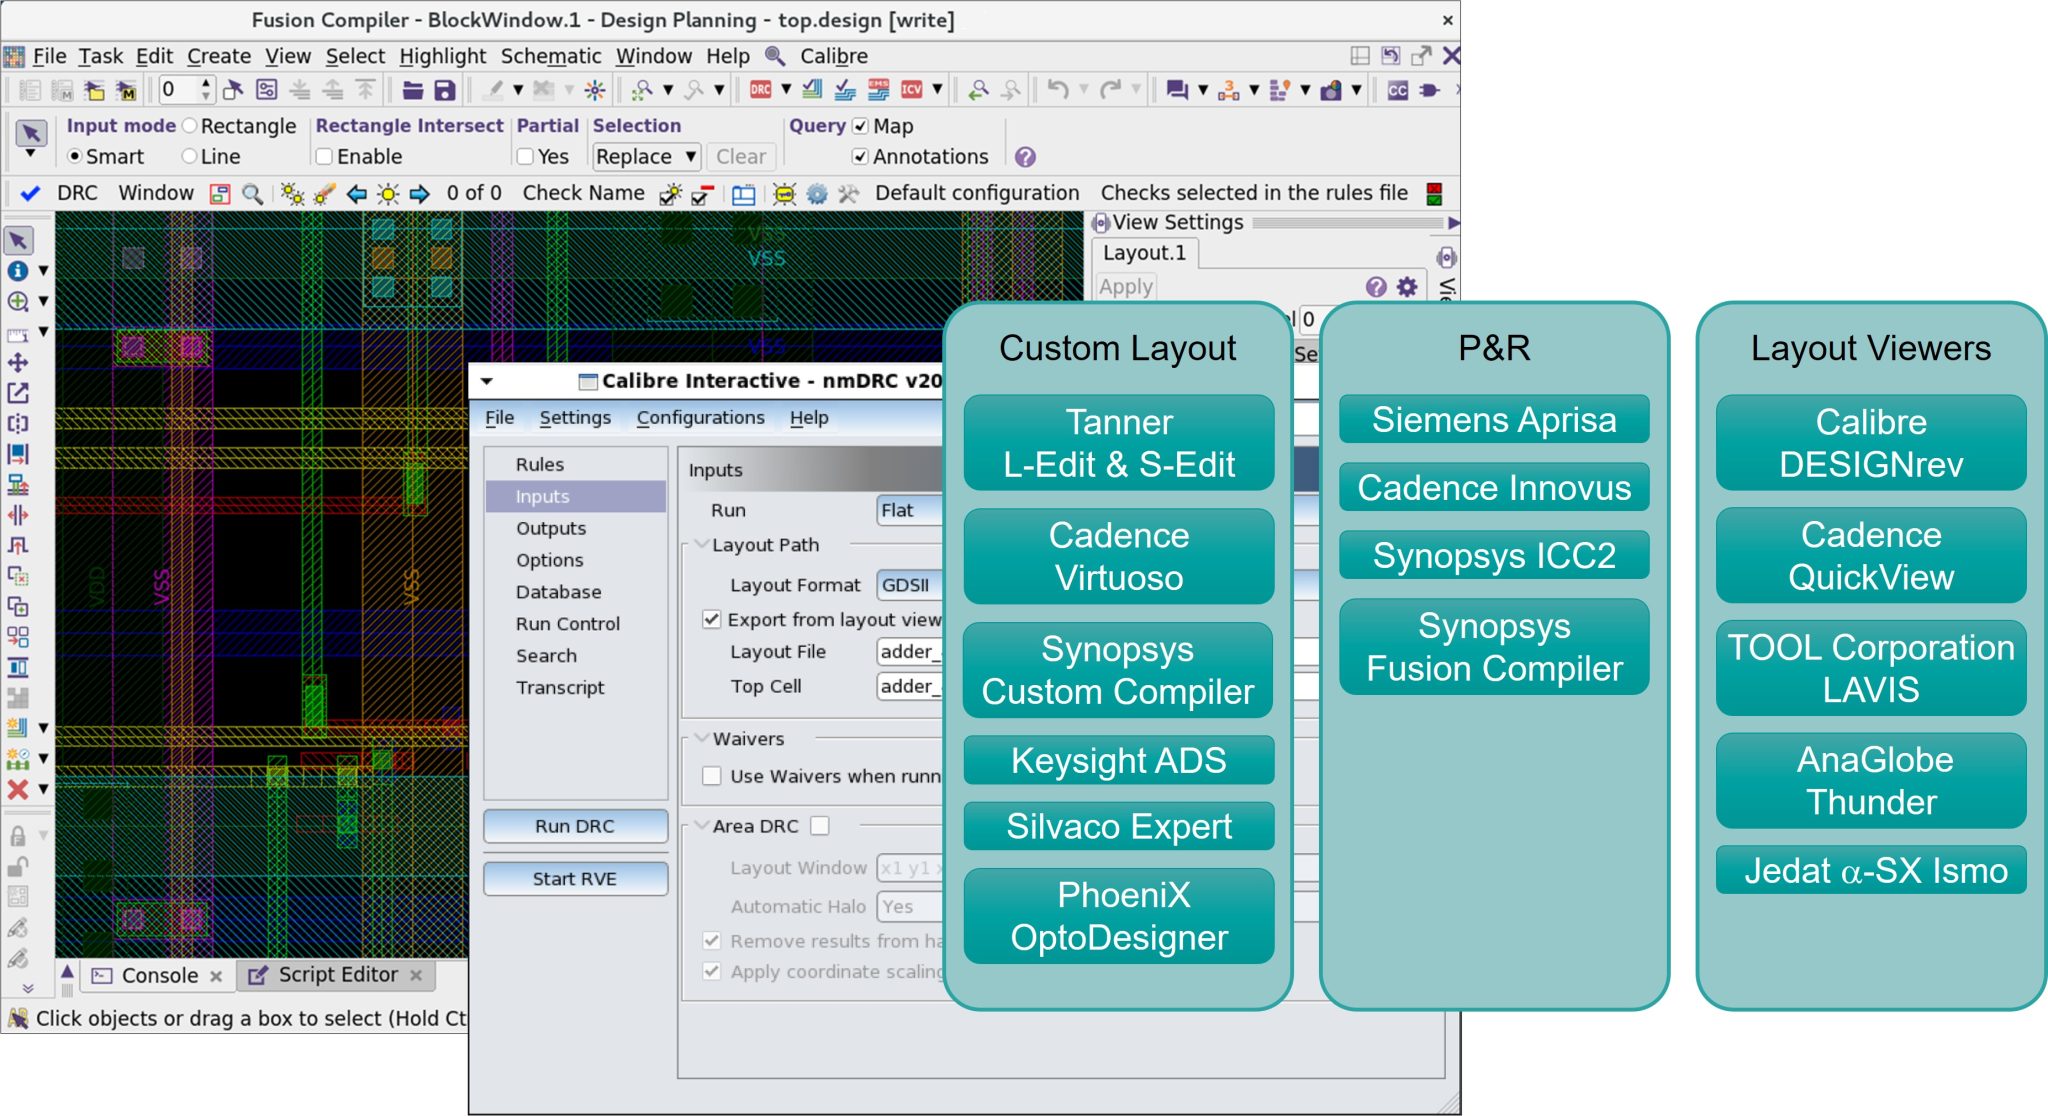Toggle Use Waivers when running checkbox
The height and width of the screenshot is (1116, 2048).
712,776
